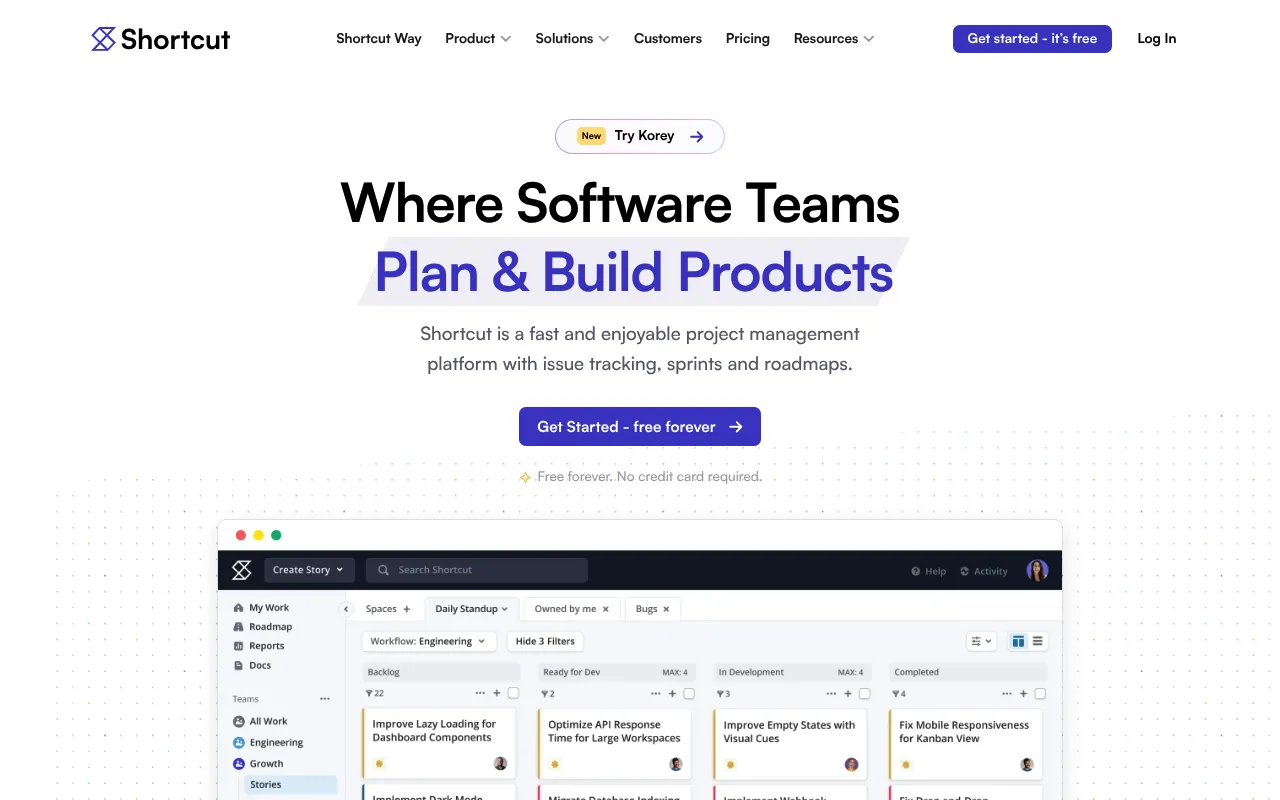Click the search magnifier icon in the app bar

(x=383, y=570)
